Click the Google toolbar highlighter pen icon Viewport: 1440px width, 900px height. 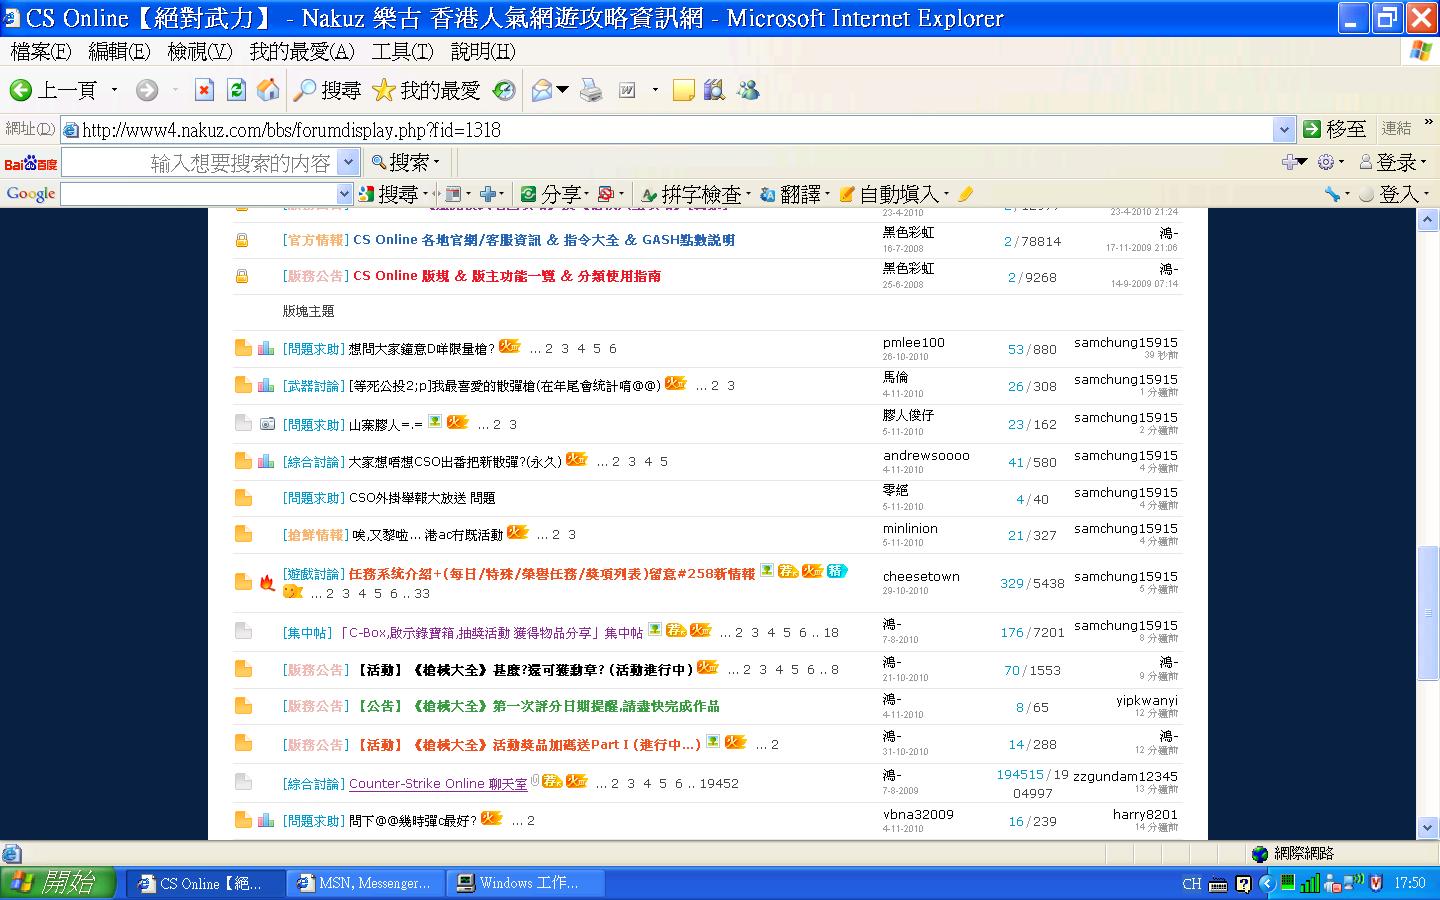click(965, 194)
